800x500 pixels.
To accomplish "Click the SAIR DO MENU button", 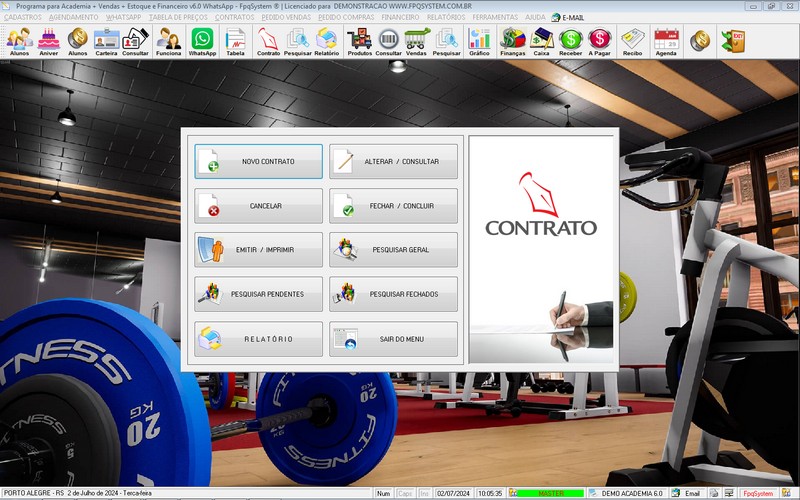I will [x=393, y=339].
